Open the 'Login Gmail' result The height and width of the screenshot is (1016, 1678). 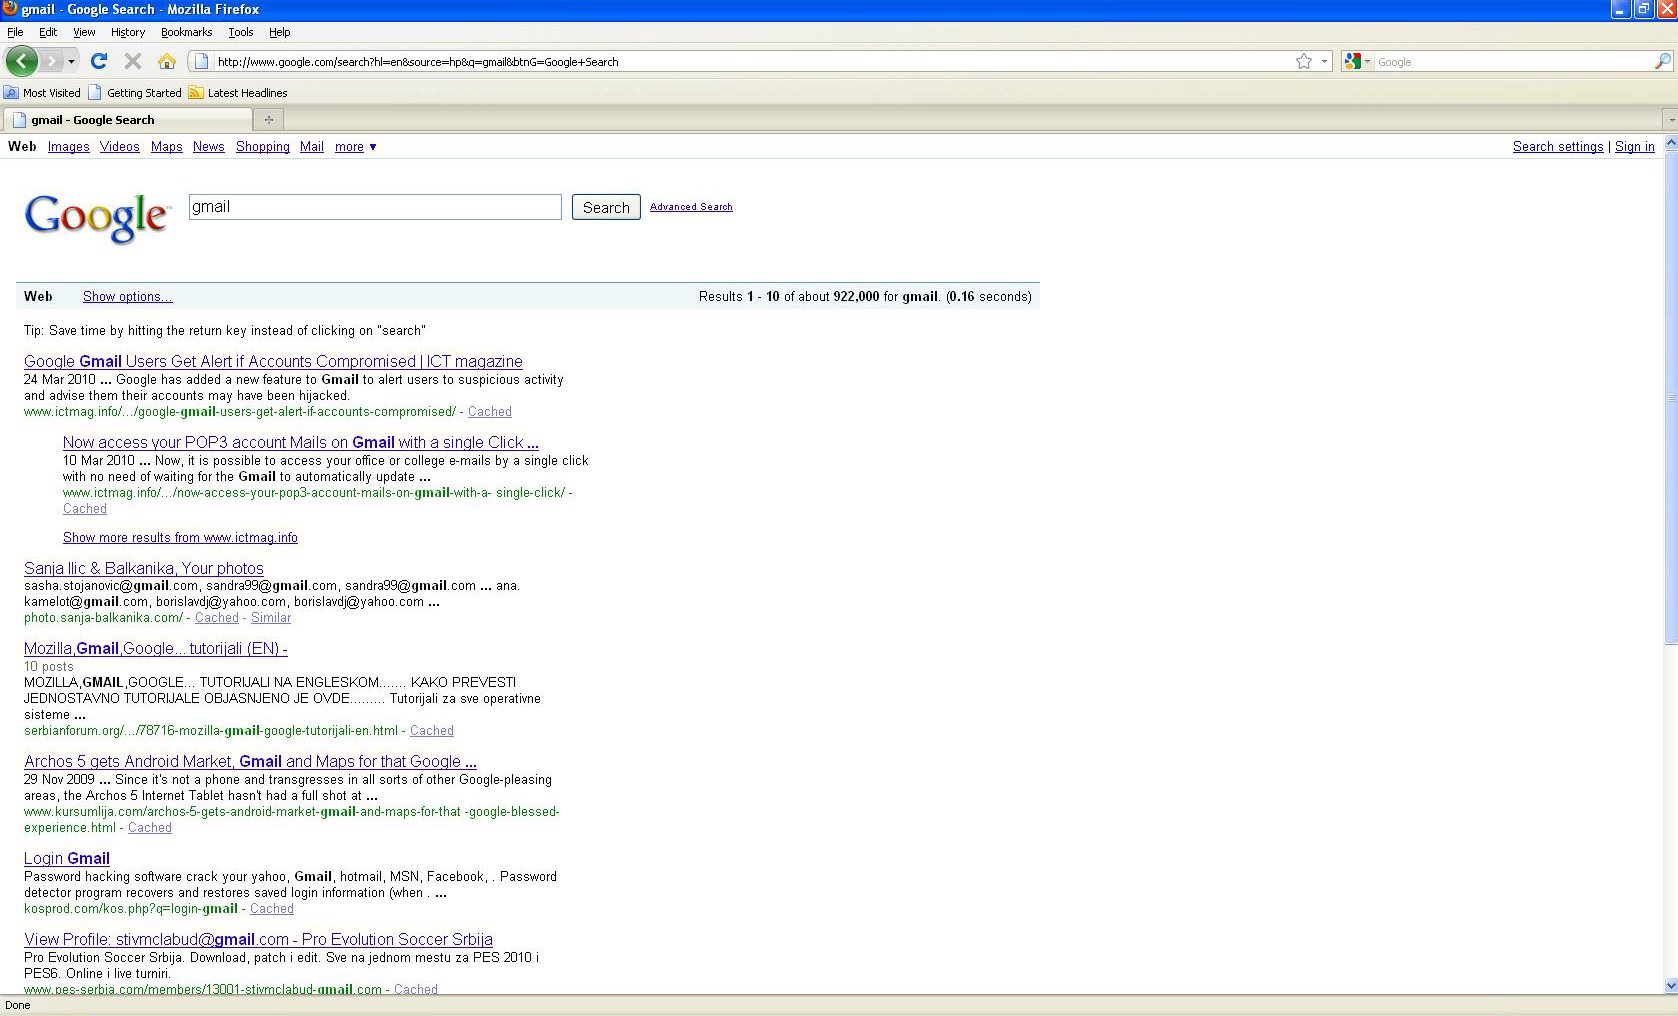pyautogui.click(x=67, y=859)
